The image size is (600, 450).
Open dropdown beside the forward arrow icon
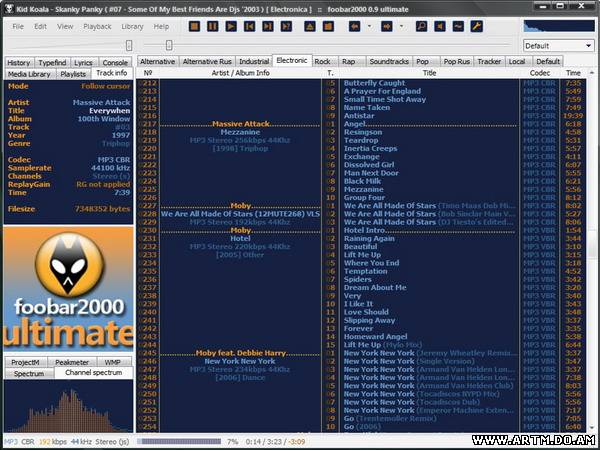point(401,26)
